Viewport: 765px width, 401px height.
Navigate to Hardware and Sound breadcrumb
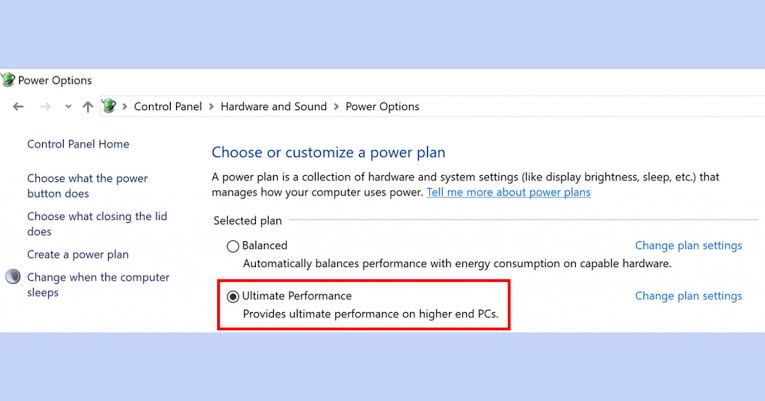pyautogui.click(x=273, y=107)
